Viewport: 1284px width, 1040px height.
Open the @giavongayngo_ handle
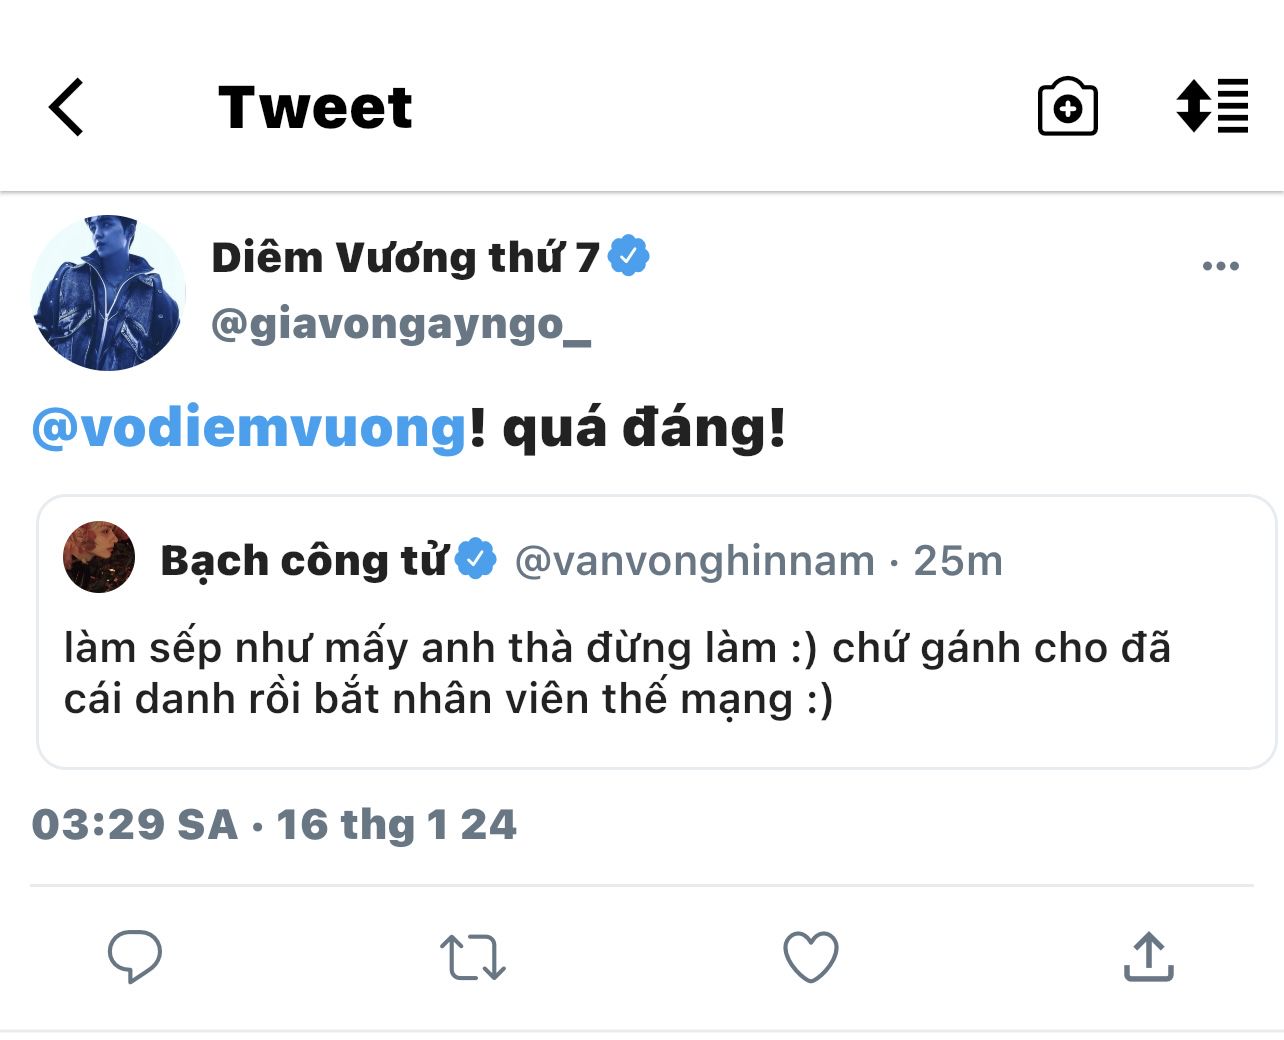(401, 325)
